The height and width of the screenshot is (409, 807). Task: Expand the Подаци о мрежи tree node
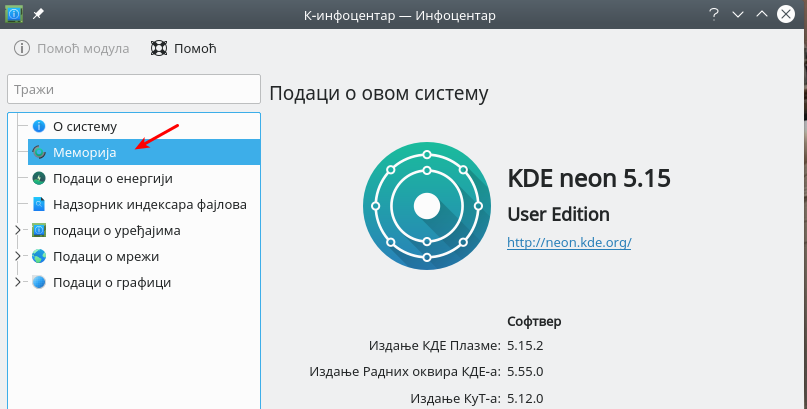(17, 256)
